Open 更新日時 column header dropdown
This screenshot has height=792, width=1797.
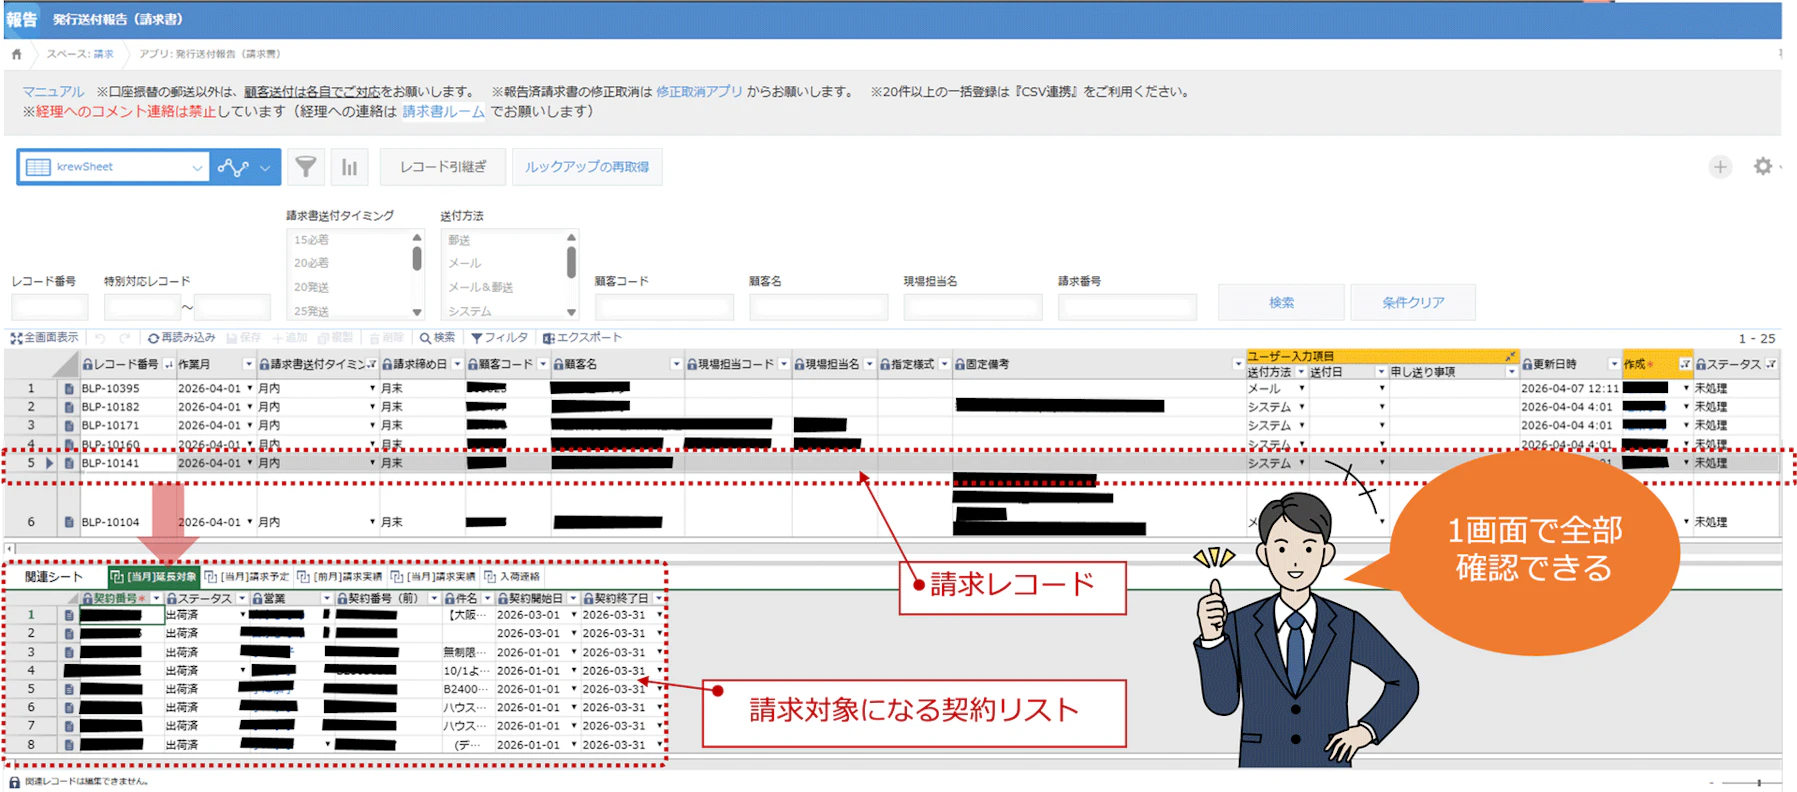coord(1613,364)
